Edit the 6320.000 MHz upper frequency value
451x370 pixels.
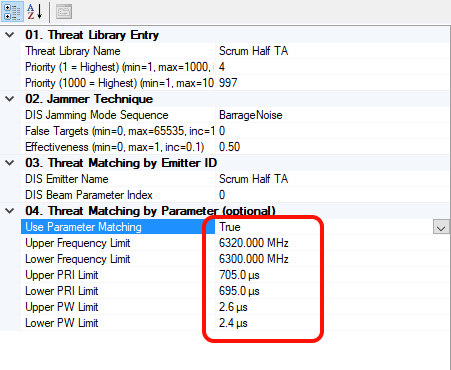click(x=254, y=243)
